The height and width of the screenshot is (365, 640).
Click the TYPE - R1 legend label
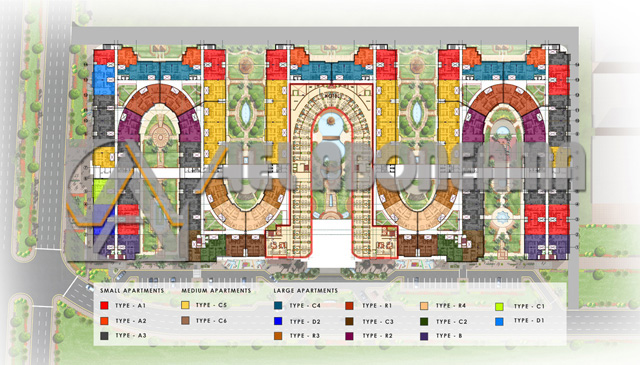click(x=377, y=305)
